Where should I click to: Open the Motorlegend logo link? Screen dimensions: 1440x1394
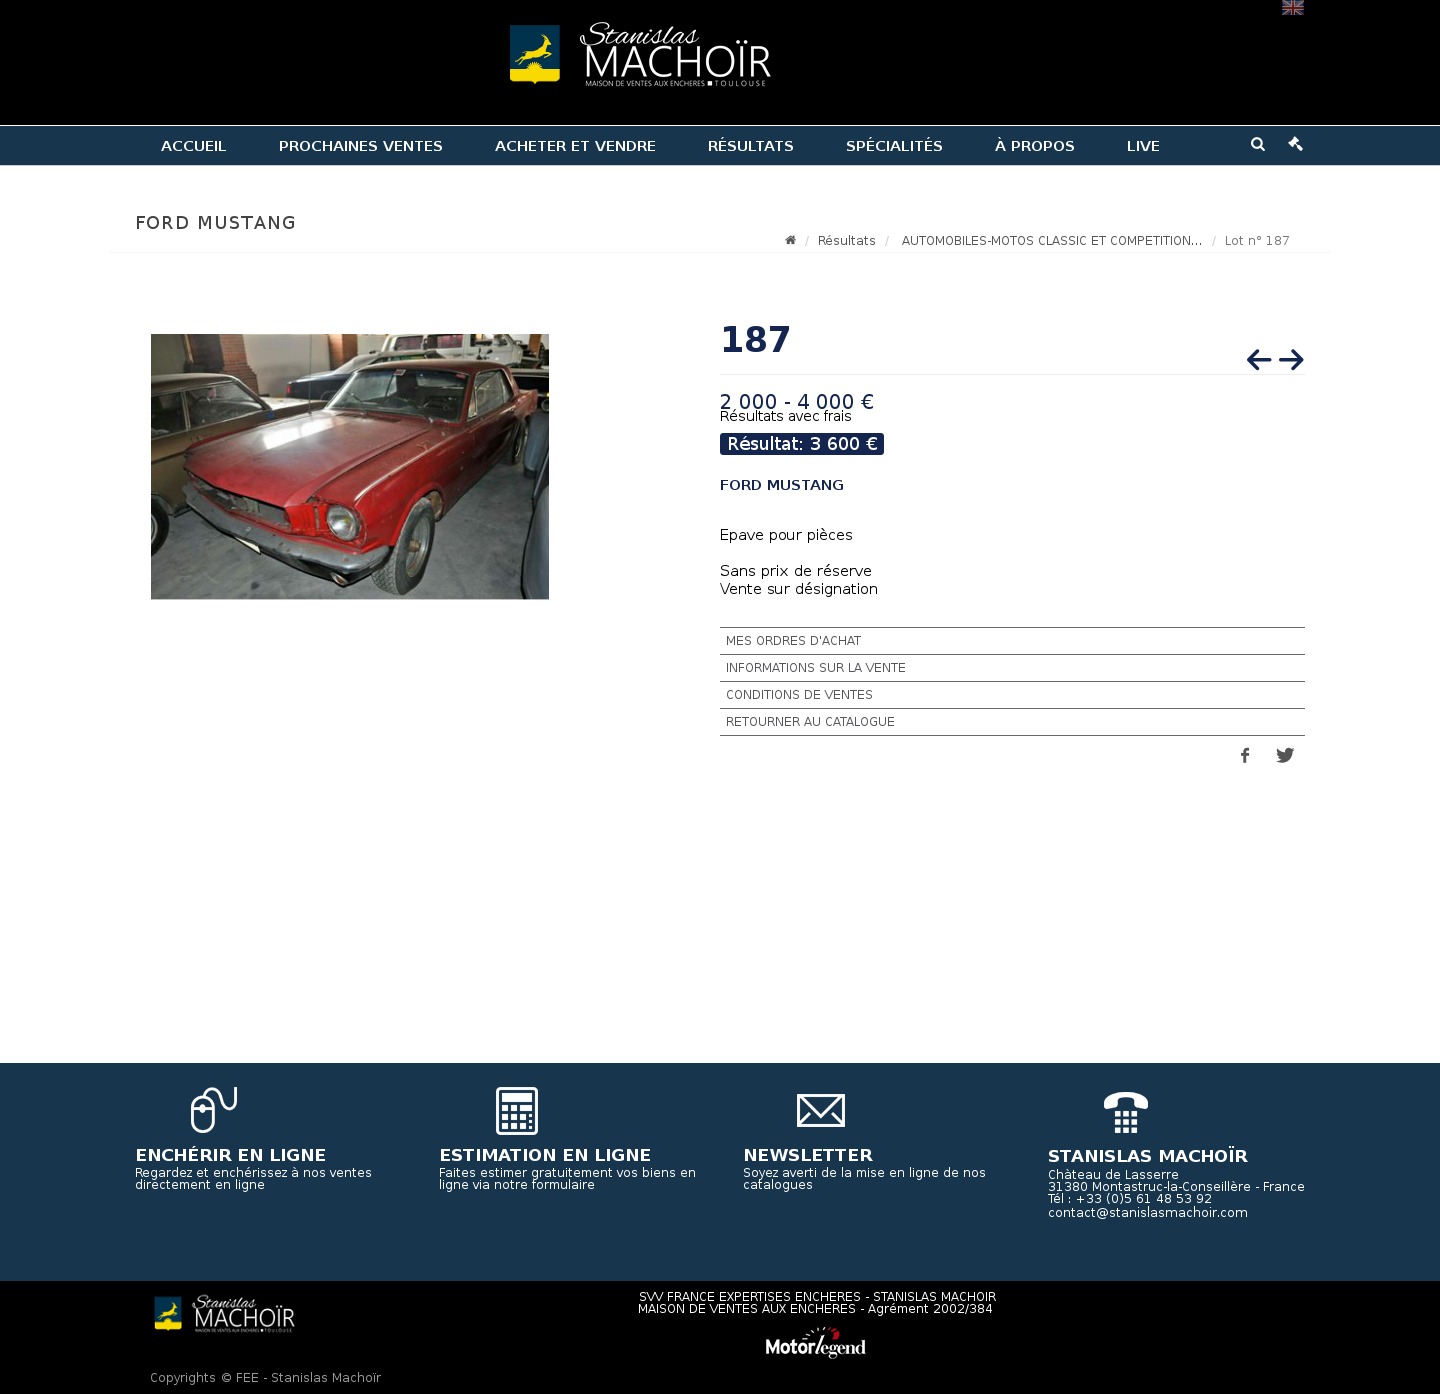[816, 1343]
